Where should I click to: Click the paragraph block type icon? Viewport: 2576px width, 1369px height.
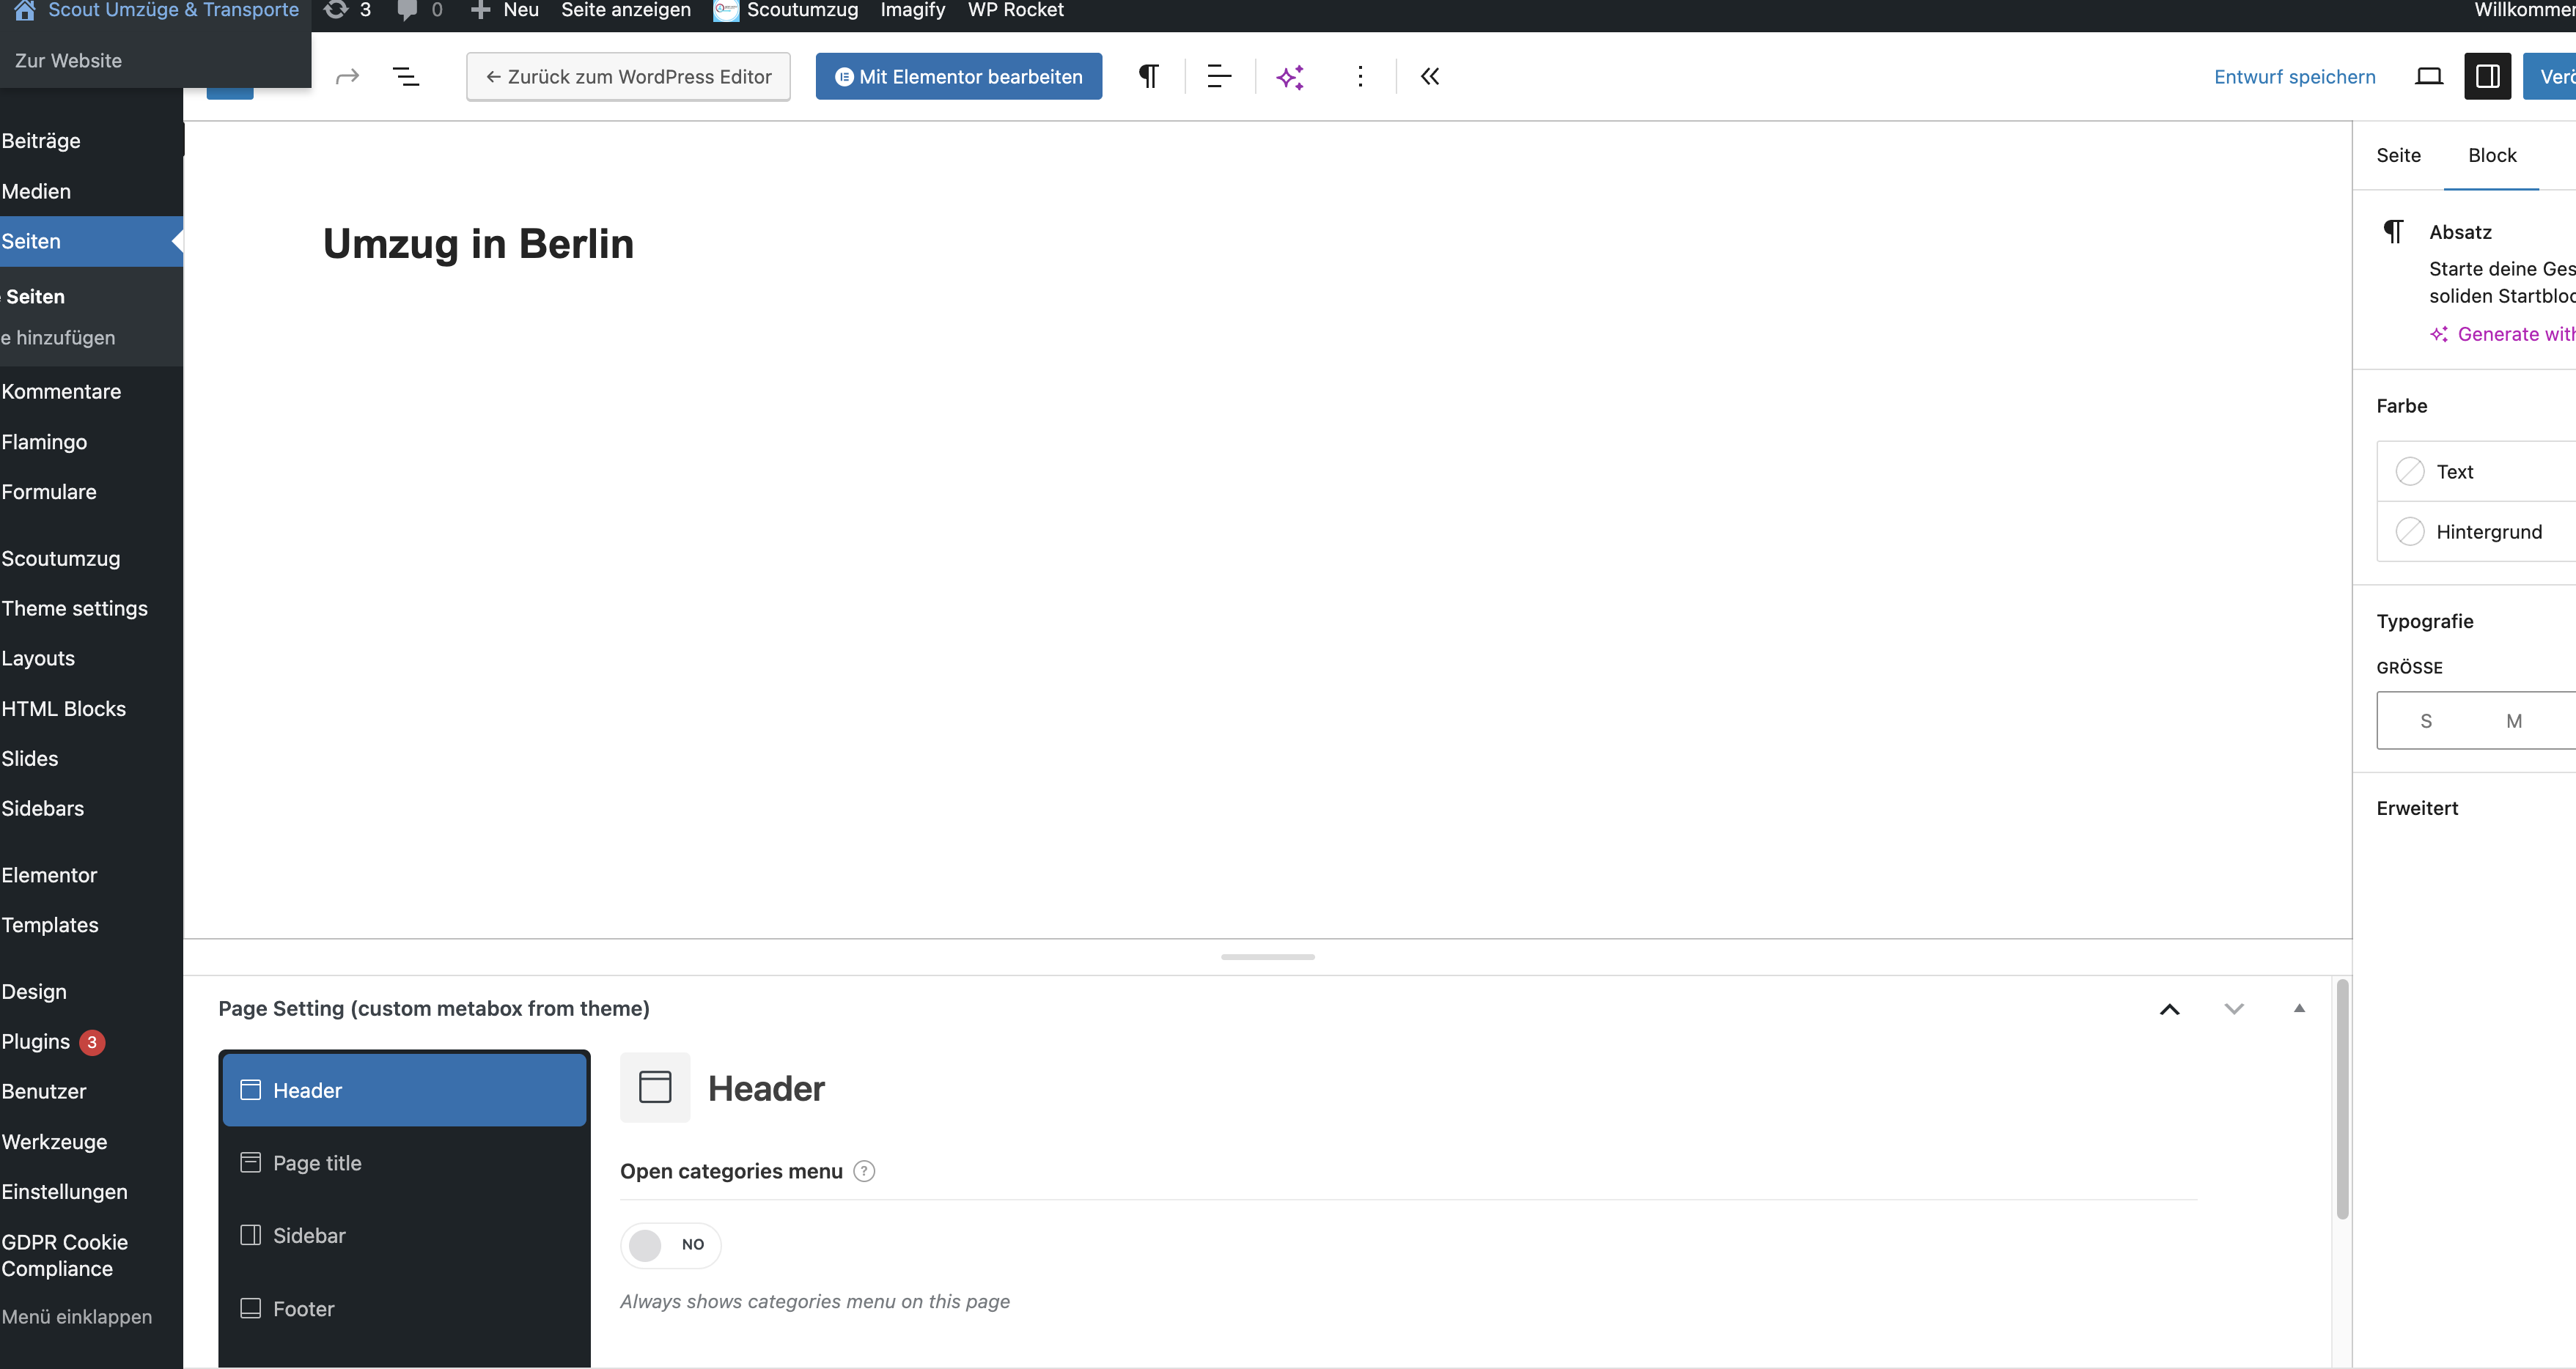[x=1148, y=77]
